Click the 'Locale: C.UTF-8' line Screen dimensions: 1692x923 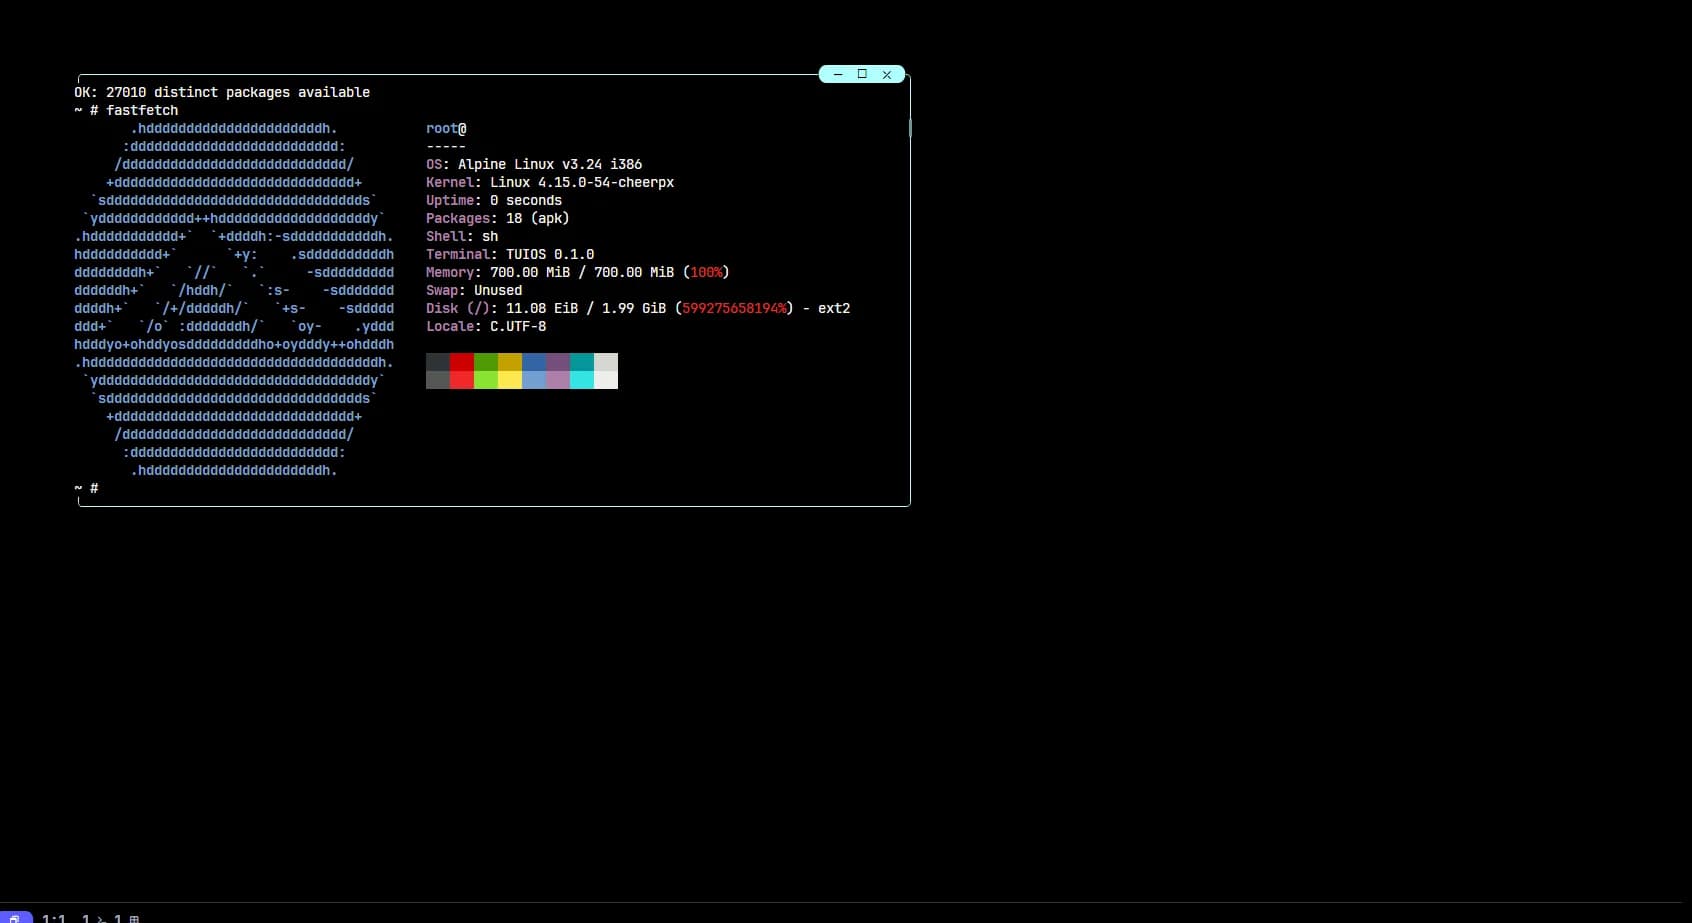(x=486, y=326)
